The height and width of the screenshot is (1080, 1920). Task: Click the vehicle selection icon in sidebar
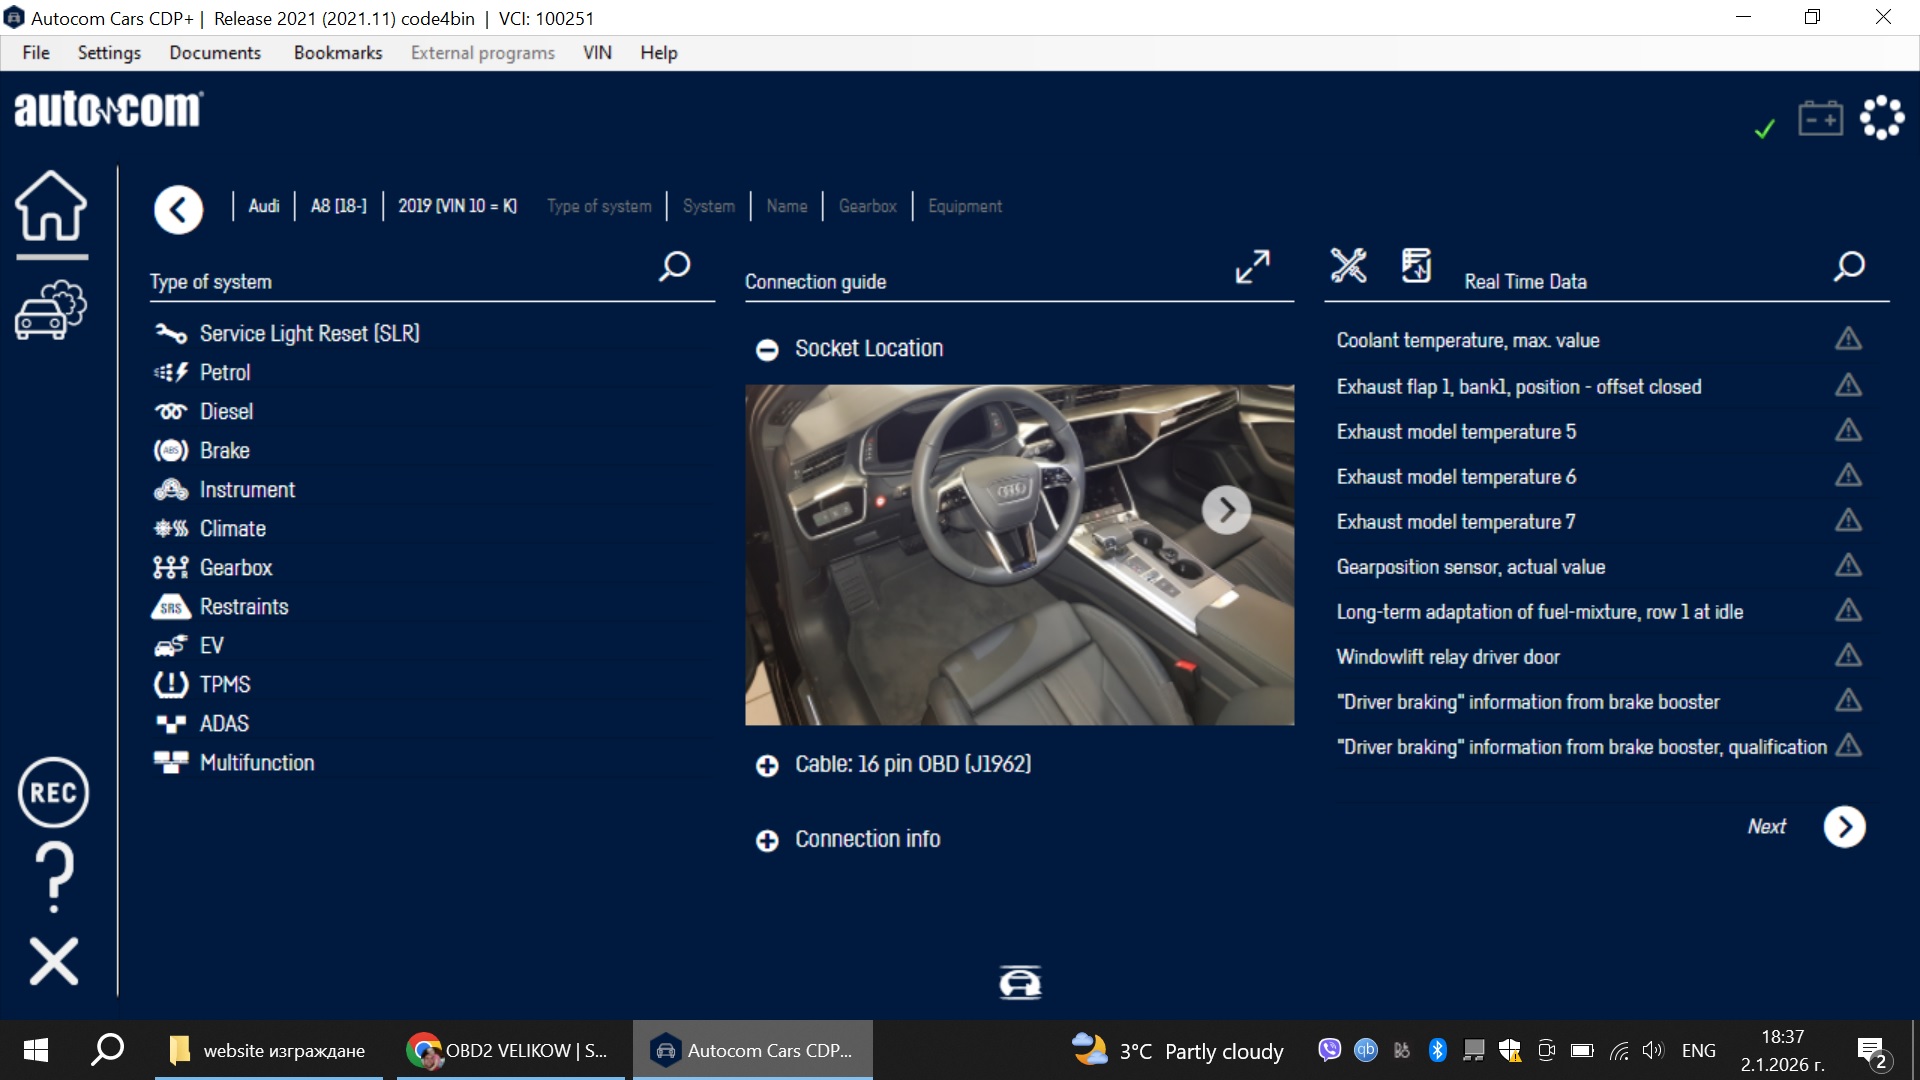coord(50,310)
